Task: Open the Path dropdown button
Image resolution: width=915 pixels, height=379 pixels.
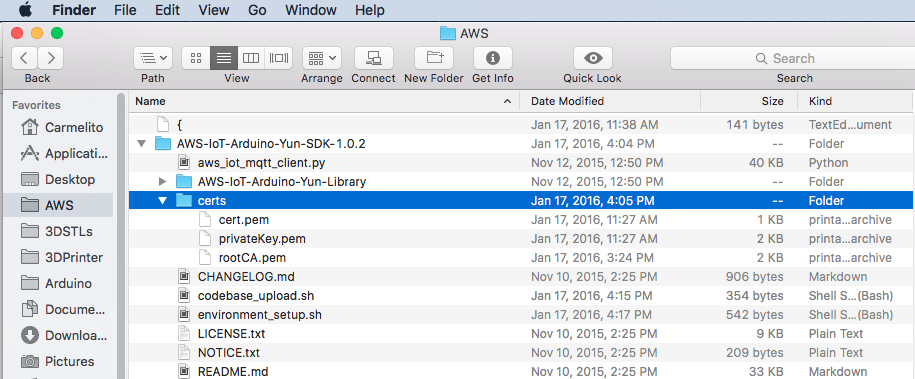Action: click(x=153, y=58)
